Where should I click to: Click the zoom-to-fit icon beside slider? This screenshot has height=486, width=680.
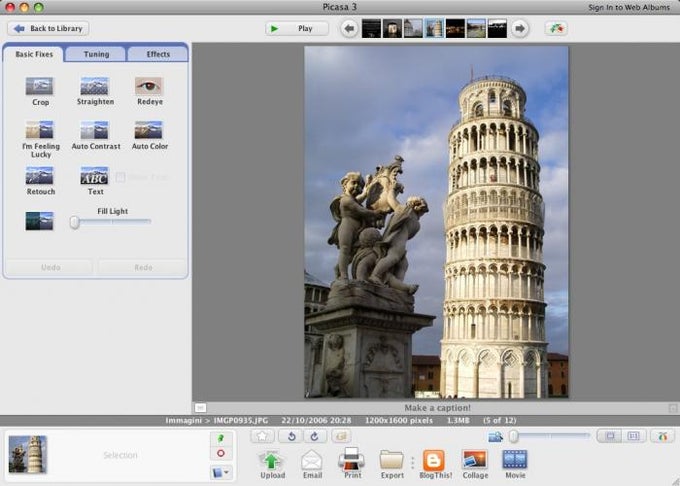tap(495, 437)
